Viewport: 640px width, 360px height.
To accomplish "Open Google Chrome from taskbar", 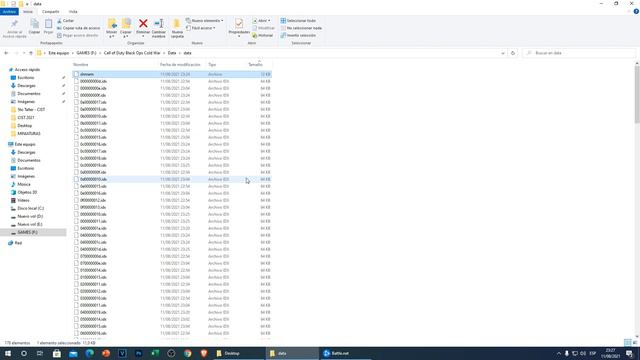I will click(187, 353).
